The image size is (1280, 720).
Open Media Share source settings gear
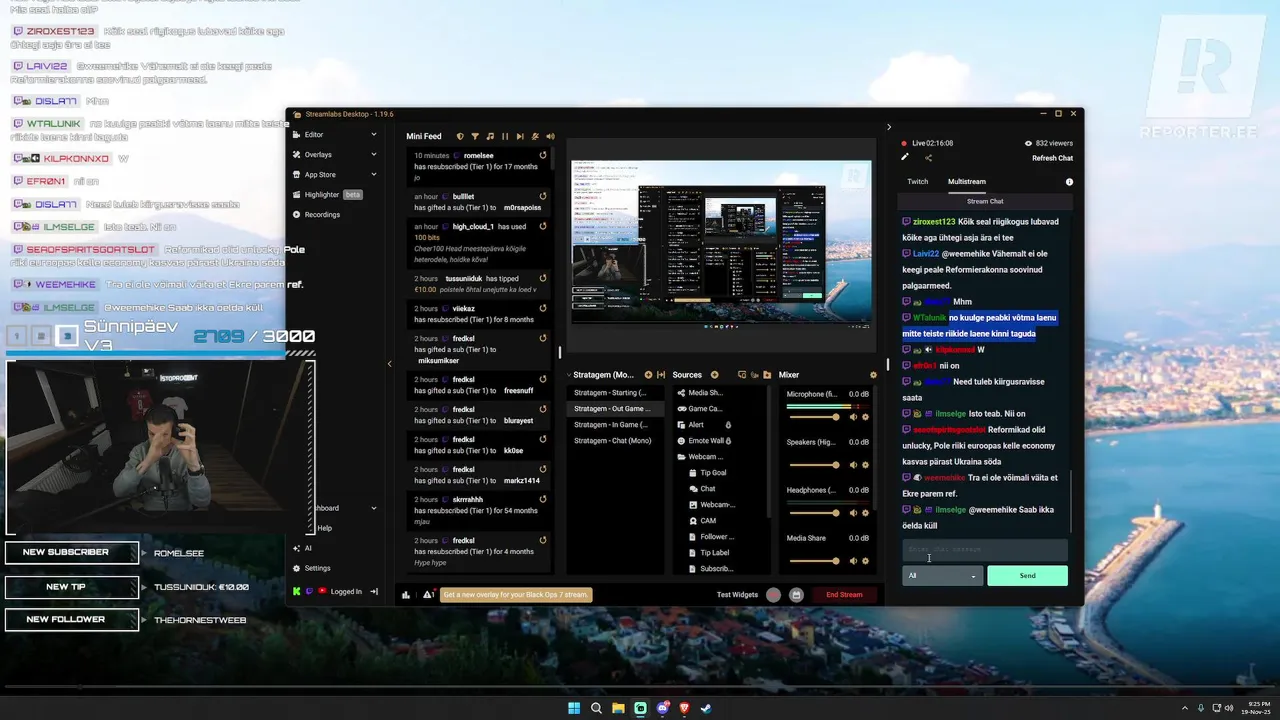(866, 561)
